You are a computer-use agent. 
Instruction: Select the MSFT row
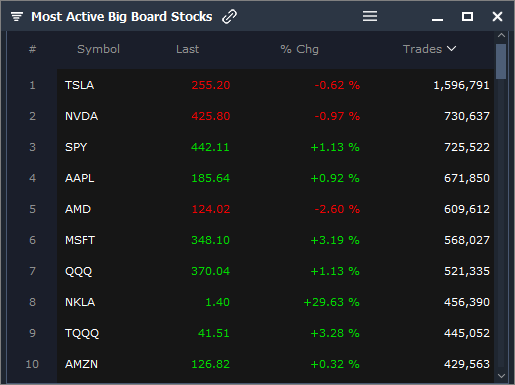point(275,240)
